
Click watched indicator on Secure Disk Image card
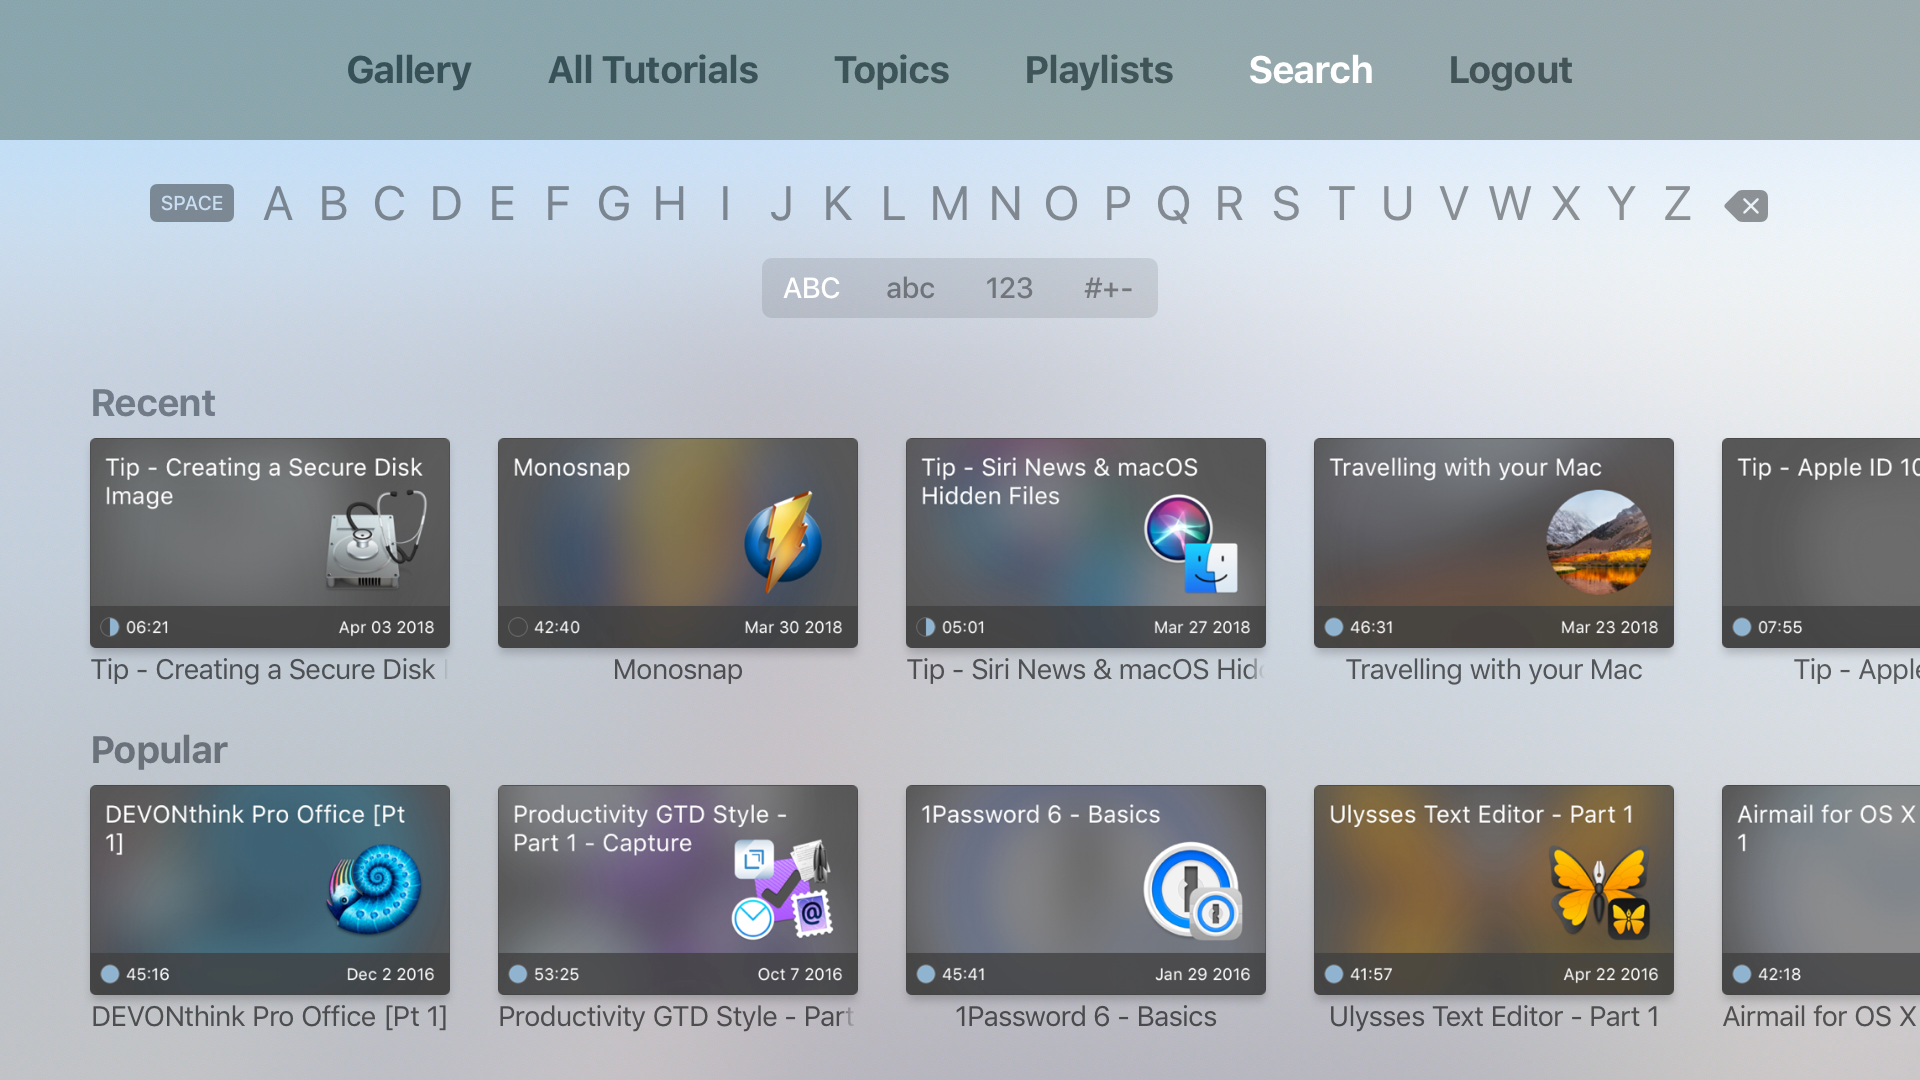pyautogui.click(x=110, y=627)
